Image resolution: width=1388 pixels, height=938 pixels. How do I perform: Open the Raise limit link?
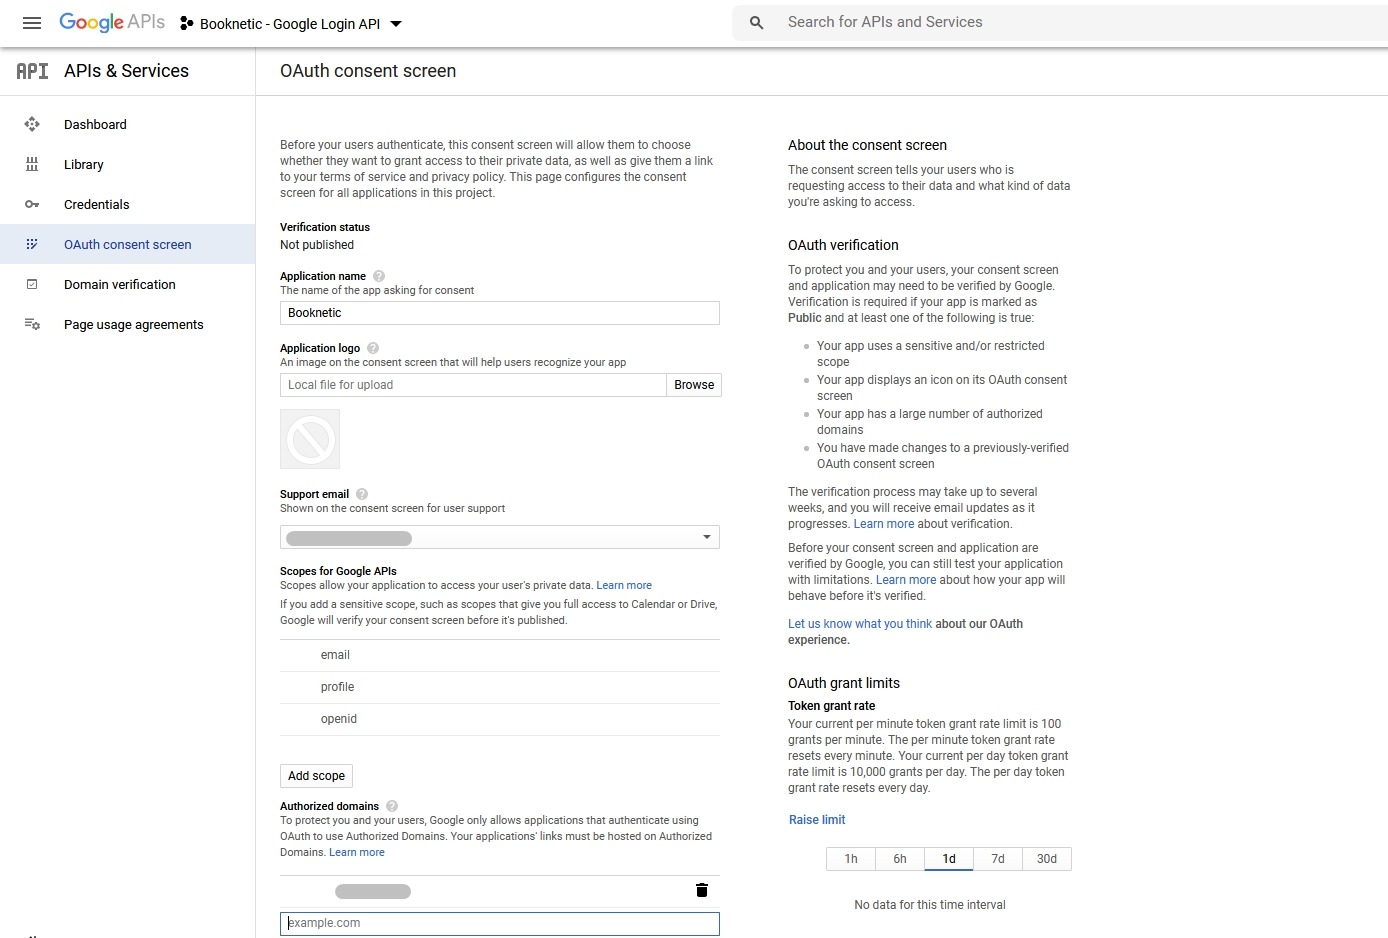point(816,819)
